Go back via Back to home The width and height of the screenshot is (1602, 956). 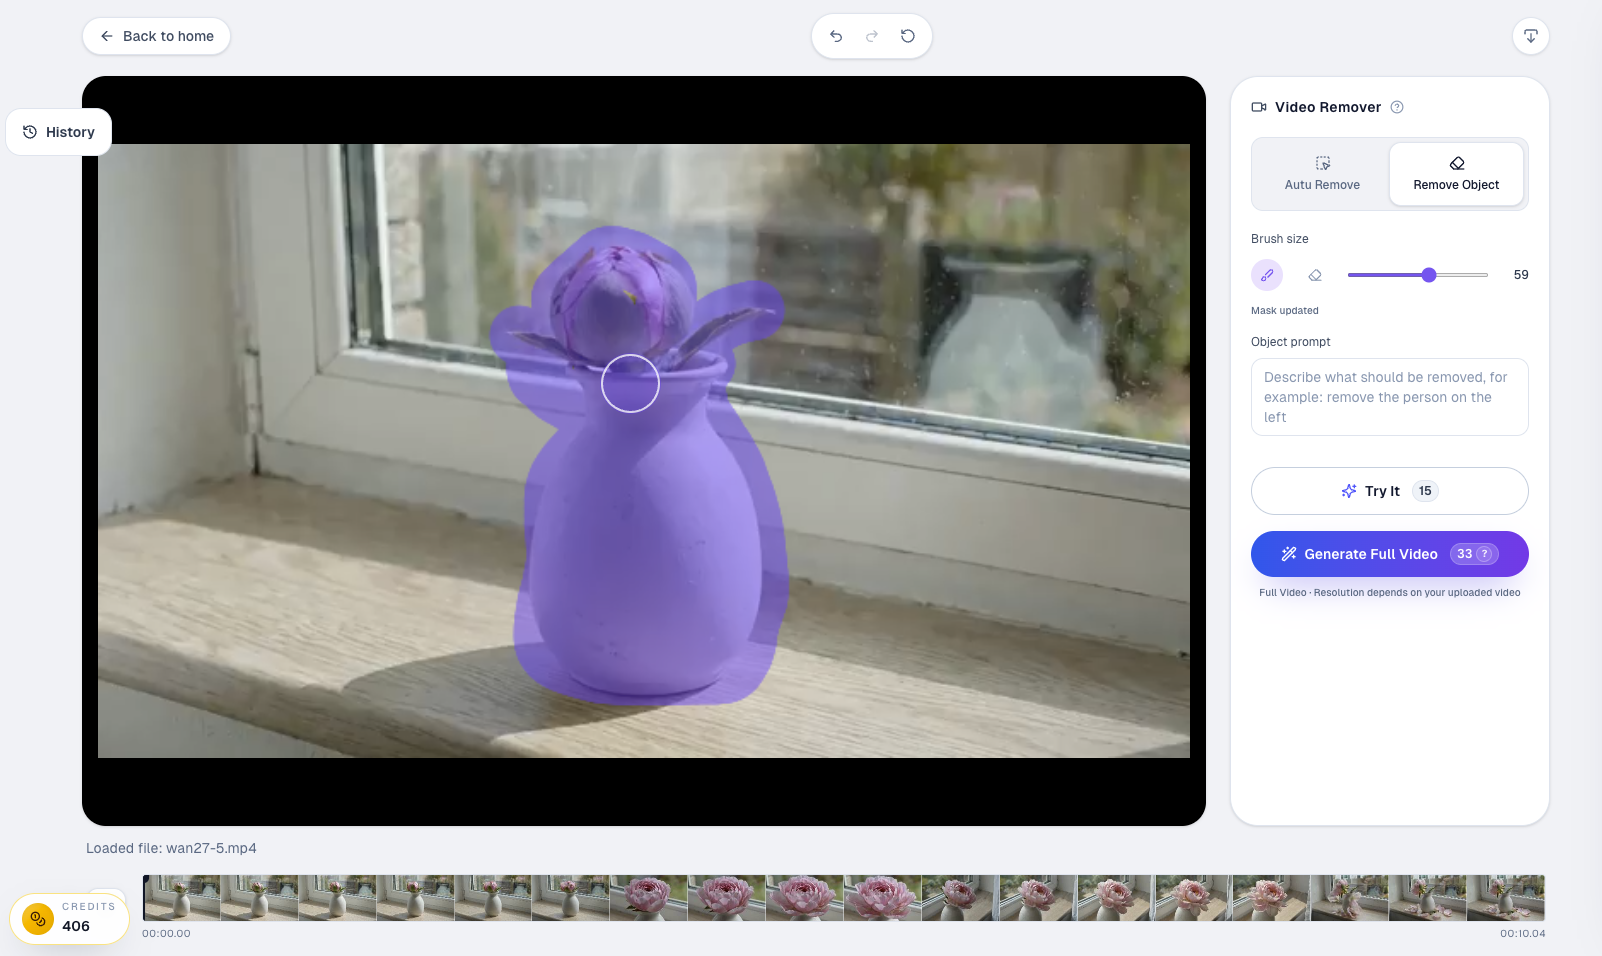point(156,36)
